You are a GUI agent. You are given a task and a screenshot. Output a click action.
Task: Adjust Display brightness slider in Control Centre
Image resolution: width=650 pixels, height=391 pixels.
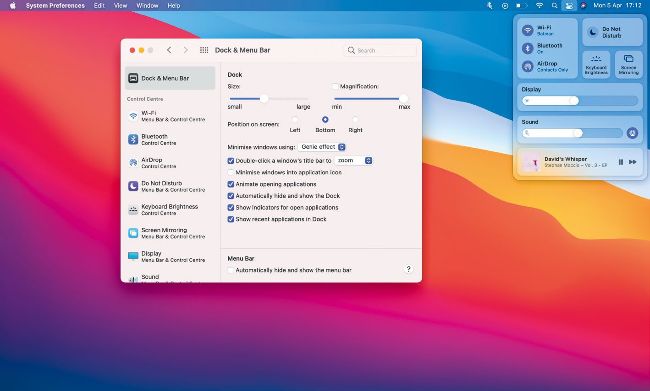point(580,101)
